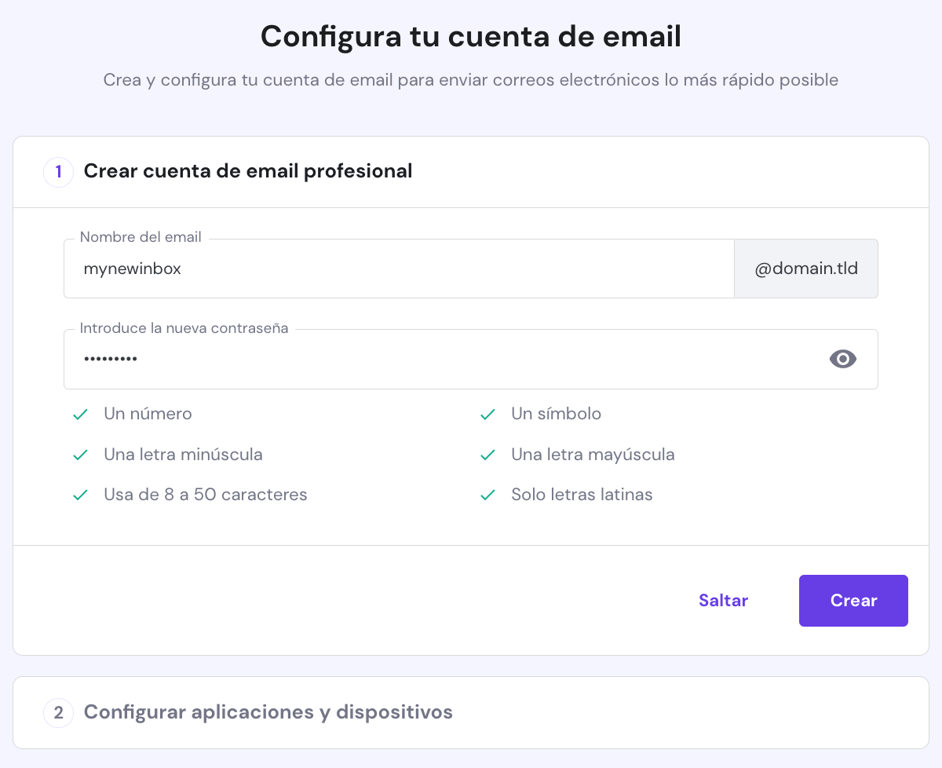Click the Introduce la nueva contraseña field
Viewport: 942px width, 768px height.
[x=400, y=359]
